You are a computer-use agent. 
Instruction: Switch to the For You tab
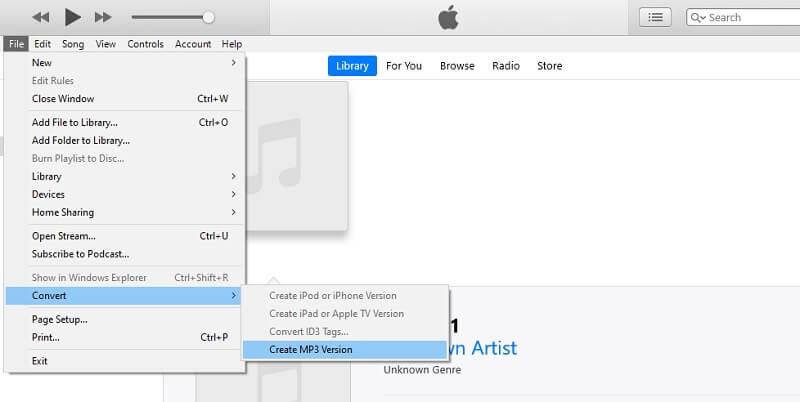pyautogui.click(x=404, y=66)
